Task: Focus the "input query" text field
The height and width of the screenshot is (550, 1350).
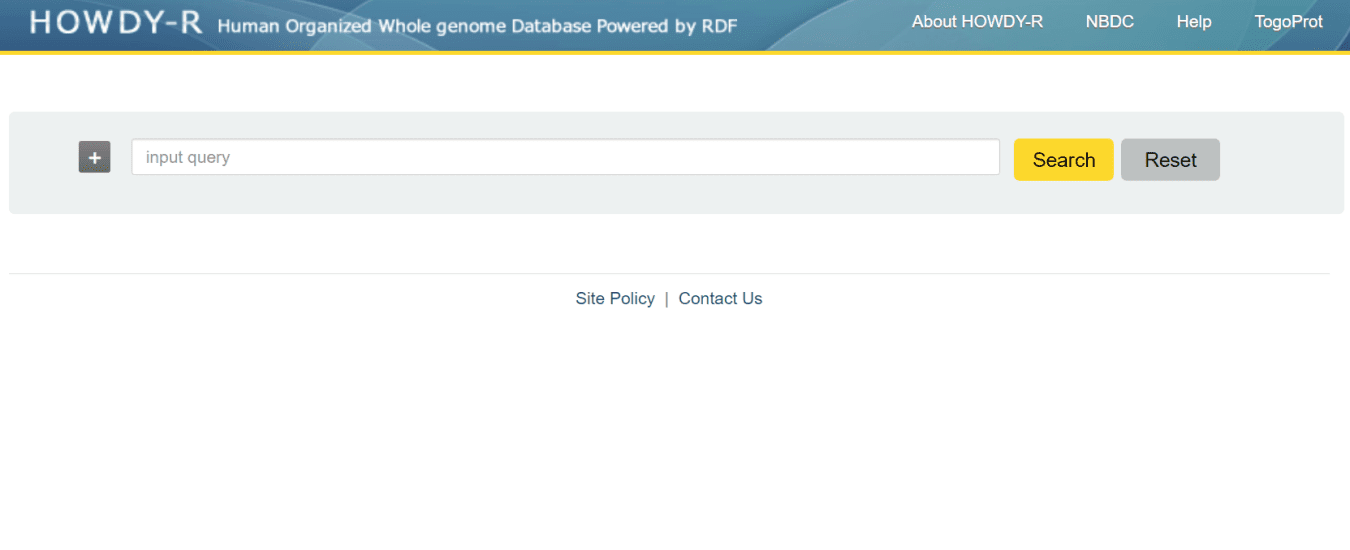Action: (565, 157)
